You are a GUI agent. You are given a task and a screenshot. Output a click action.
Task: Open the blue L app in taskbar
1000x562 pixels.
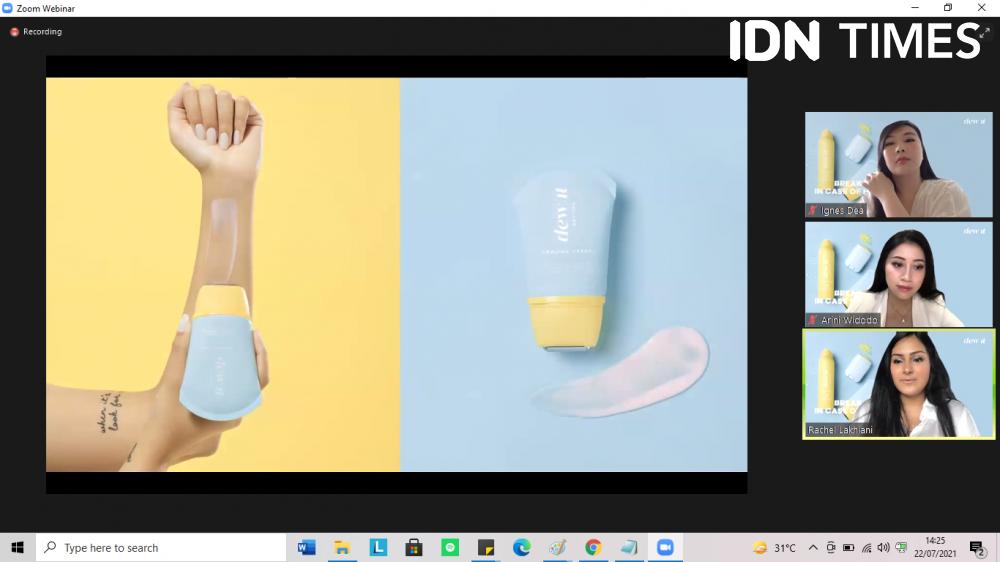pyautogui.click(x=378, y=547)
